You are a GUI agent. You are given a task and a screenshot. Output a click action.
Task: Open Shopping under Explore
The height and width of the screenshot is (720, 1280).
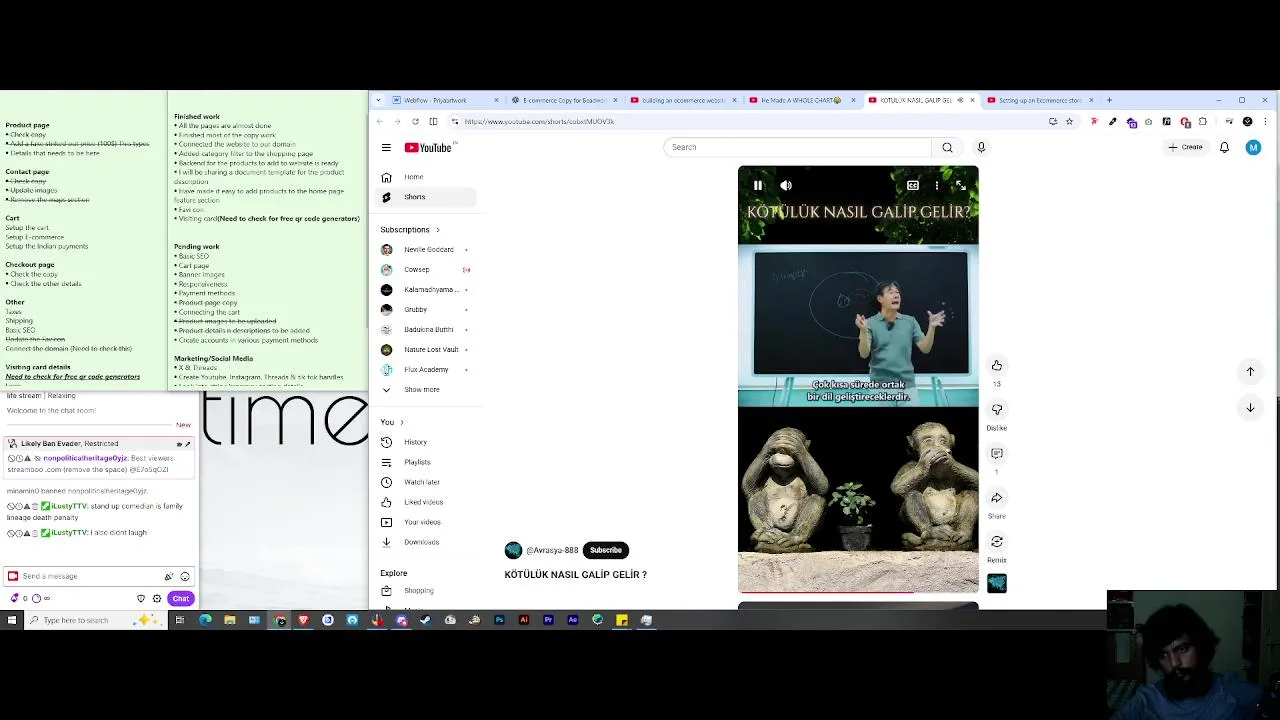427,590
